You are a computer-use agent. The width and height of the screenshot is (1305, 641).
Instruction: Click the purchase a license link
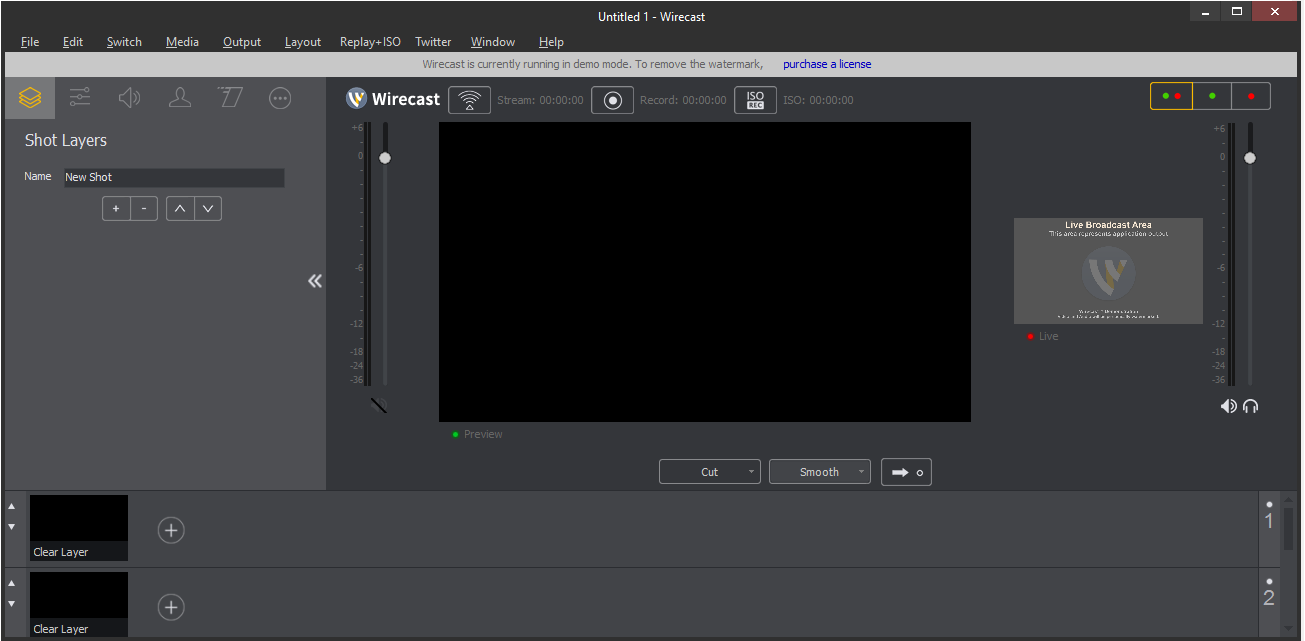click(826, 64)
